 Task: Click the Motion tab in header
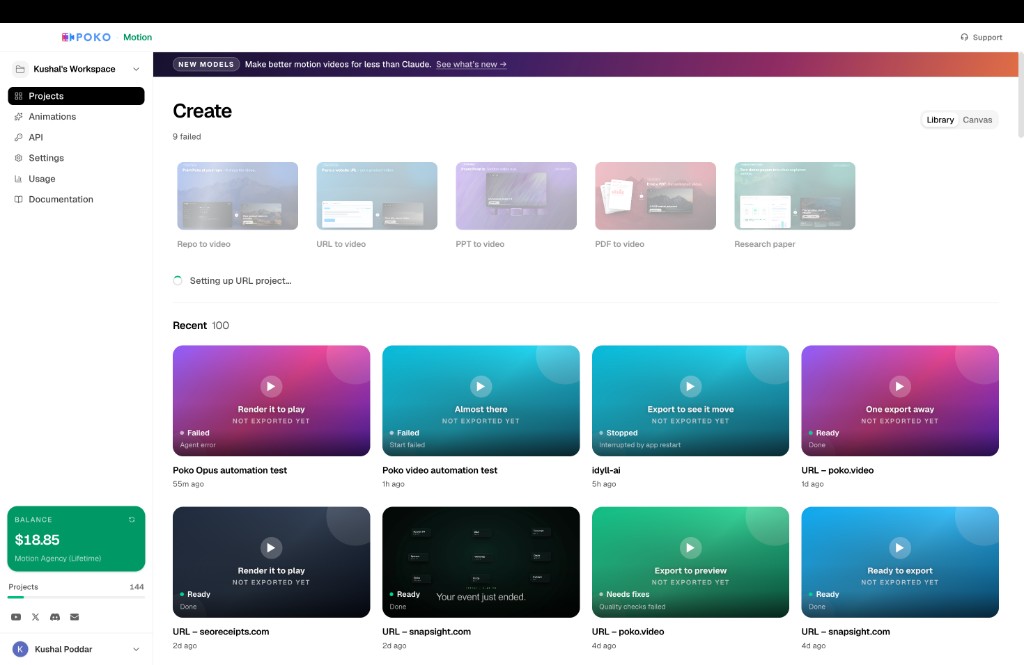point(137,37)
